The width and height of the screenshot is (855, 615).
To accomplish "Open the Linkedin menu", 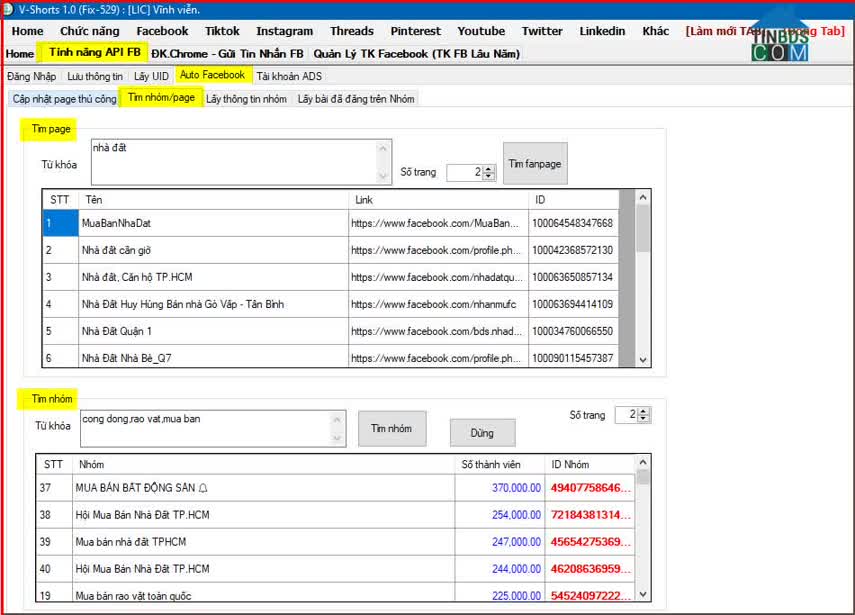I will (602, 31).
